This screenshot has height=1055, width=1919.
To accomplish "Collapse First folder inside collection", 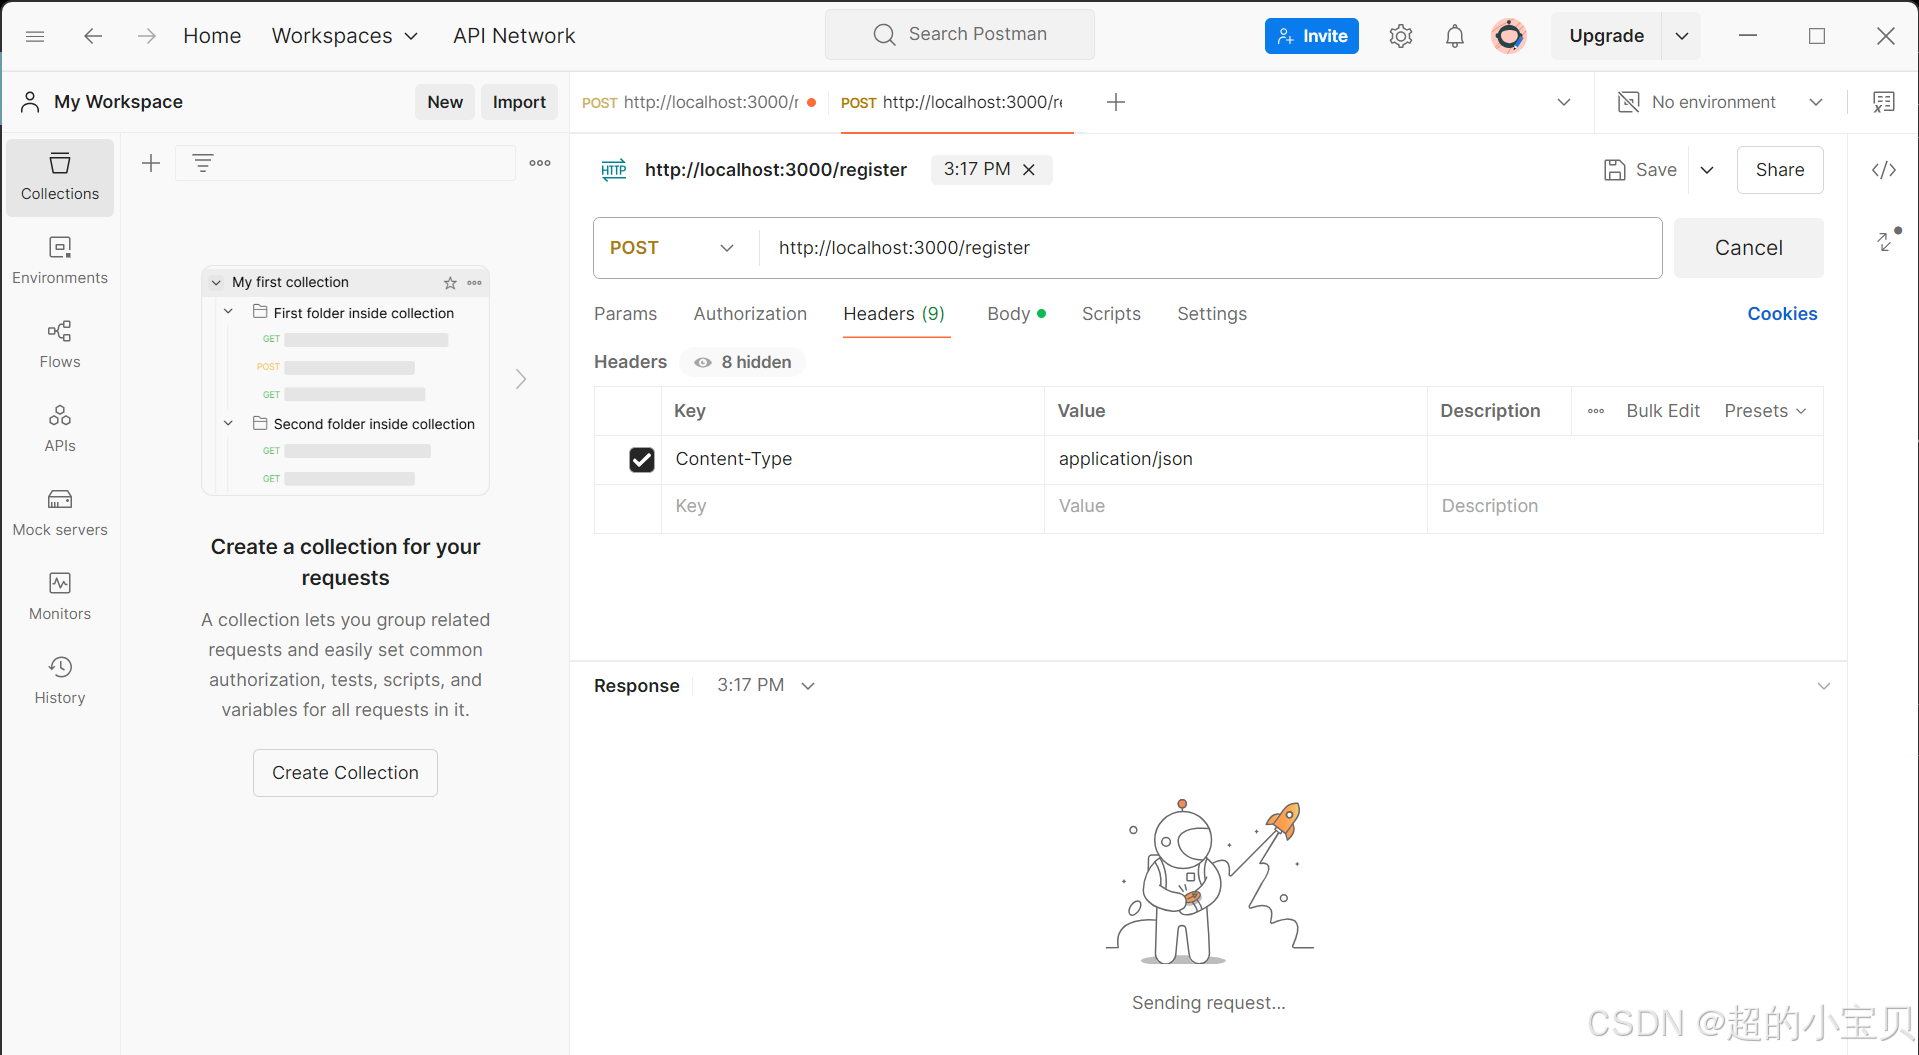I will tap(229, 312).
